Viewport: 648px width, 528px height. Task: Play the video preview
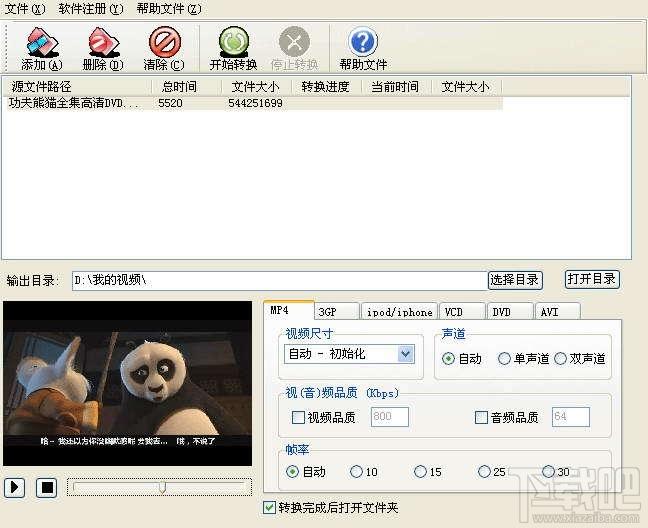tap(14, 488)
